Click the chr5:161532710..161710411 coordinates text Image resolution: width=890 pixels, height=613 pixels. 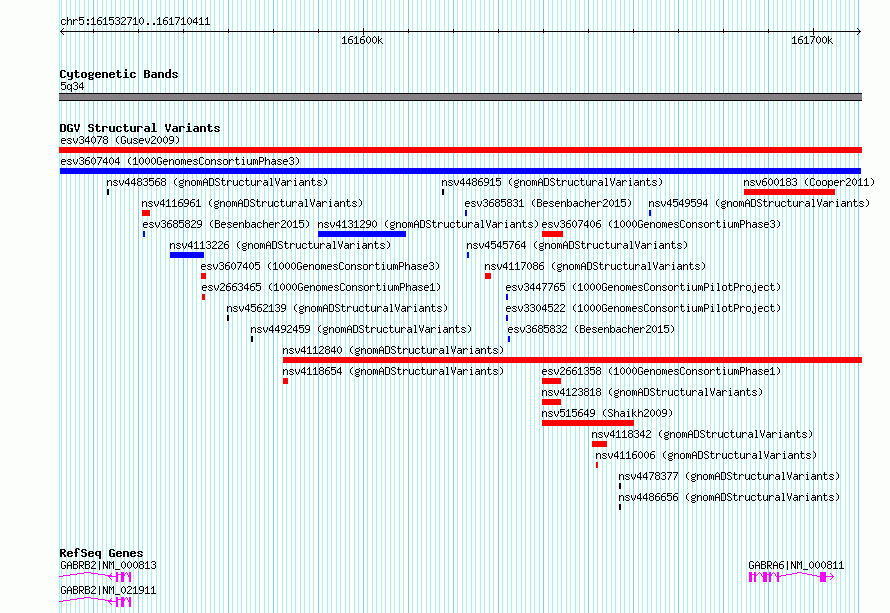tap(135, 22)
